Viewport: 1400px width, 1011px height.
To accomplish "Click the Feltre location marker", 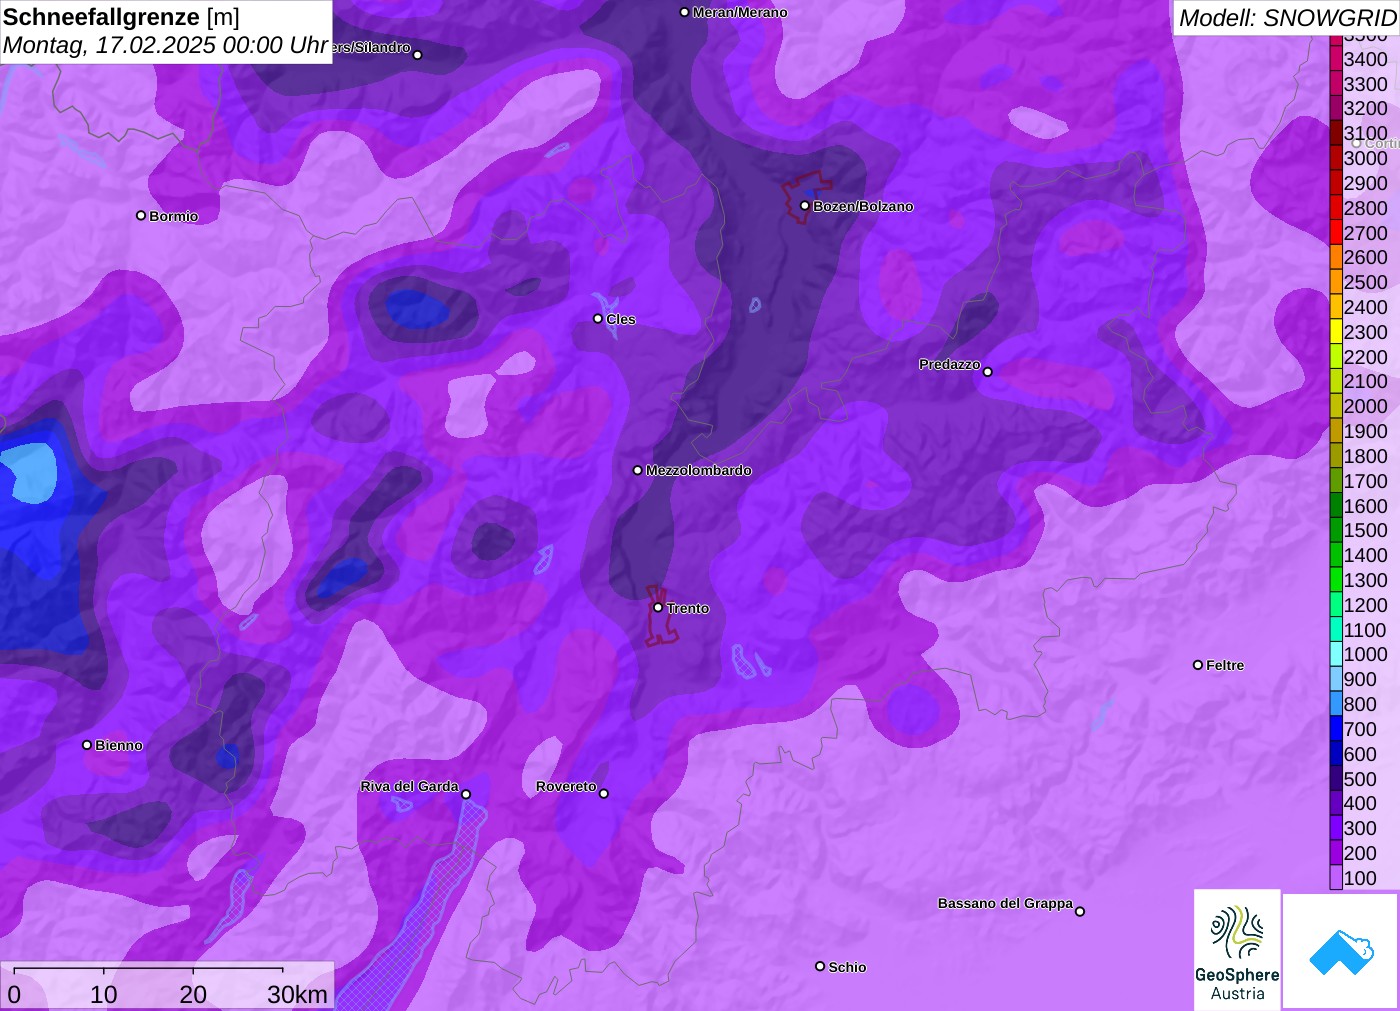I will (1198, 664).
